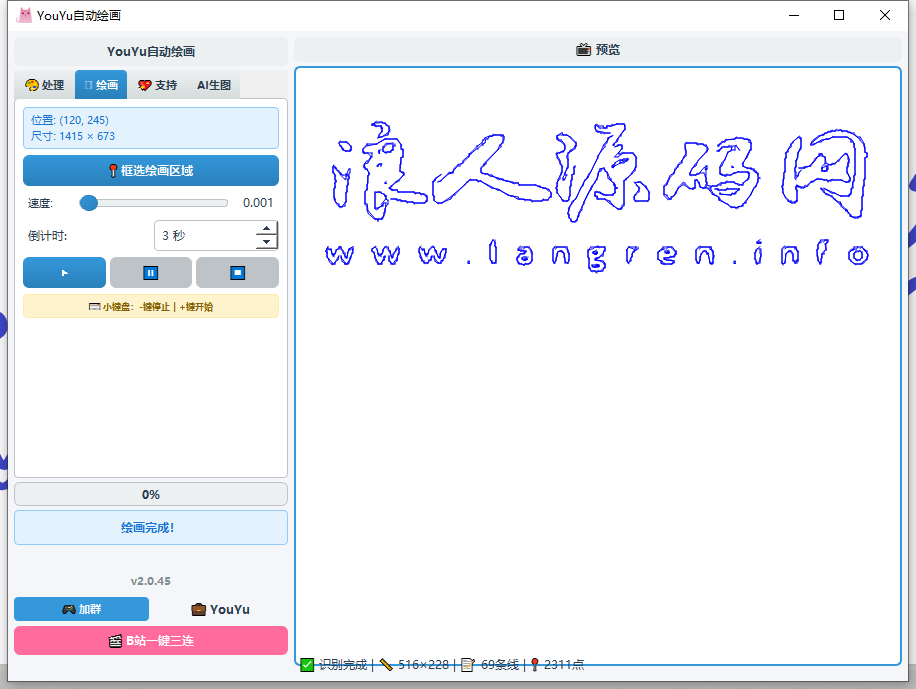Stop drawing with the stop button
The image size is (916, 689).
[x=237, y=272]
